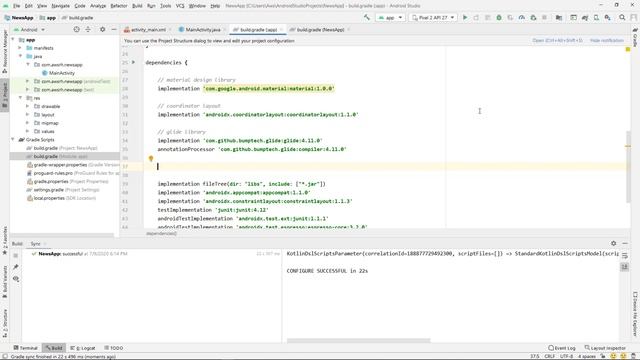Toggle soft-wrap icon in Build output
640x360 pixels.
tap(625, 256)
